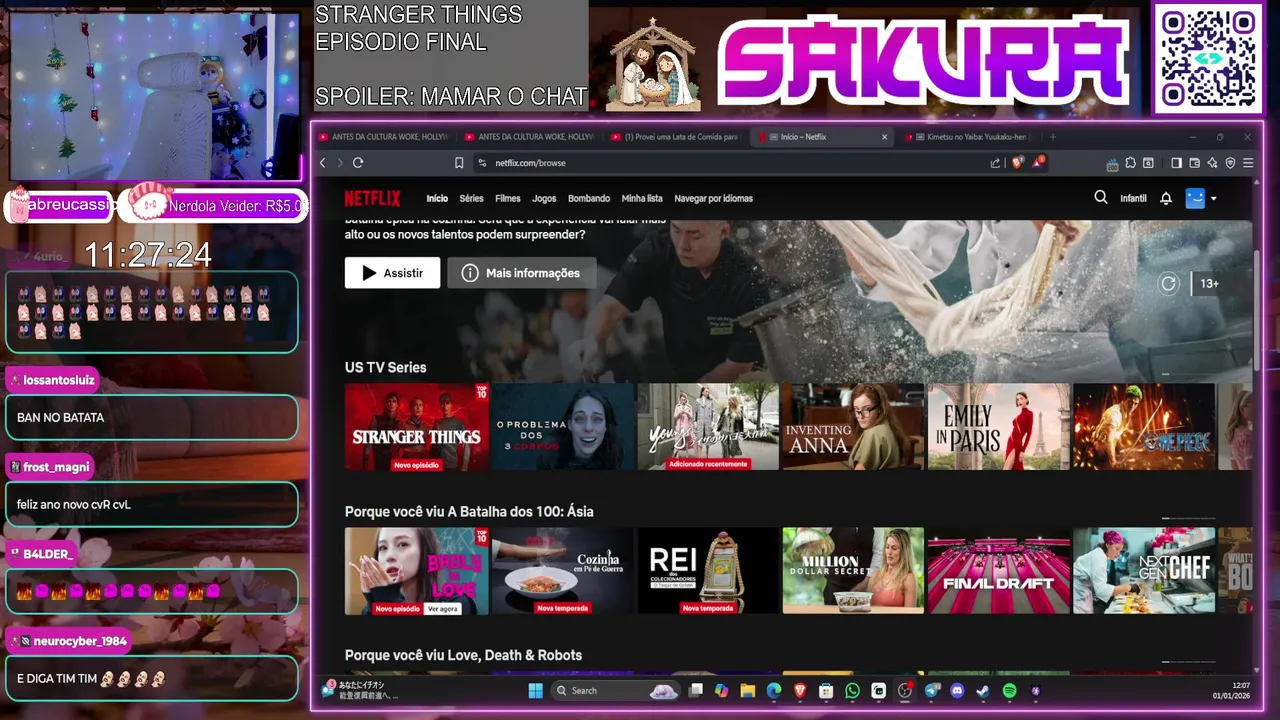This screenshot has height=720, width=1280.
Task: Open the share icon in the address bar
Action: [995, 163]
